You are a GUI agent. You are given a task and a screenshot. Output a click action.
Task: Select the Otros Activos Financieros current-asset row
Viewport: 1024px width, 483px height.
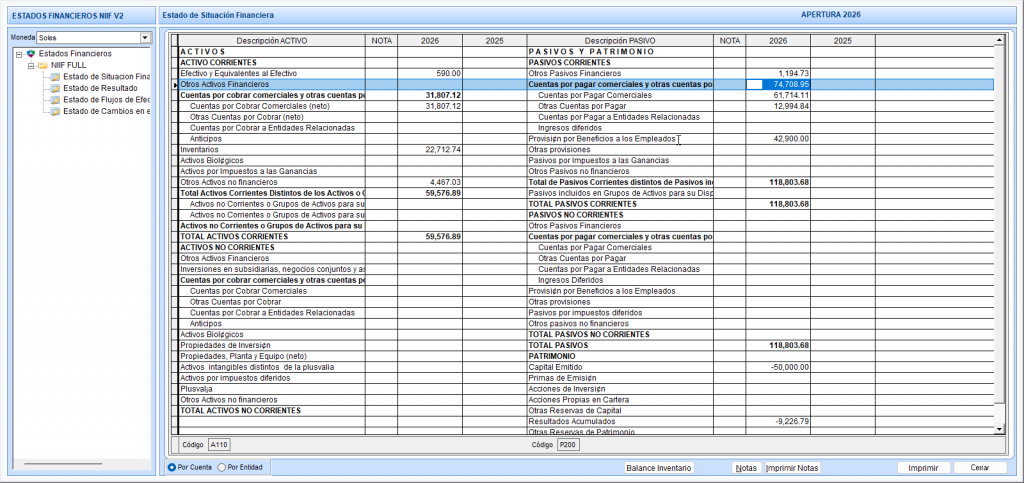(x=272, y=84)
